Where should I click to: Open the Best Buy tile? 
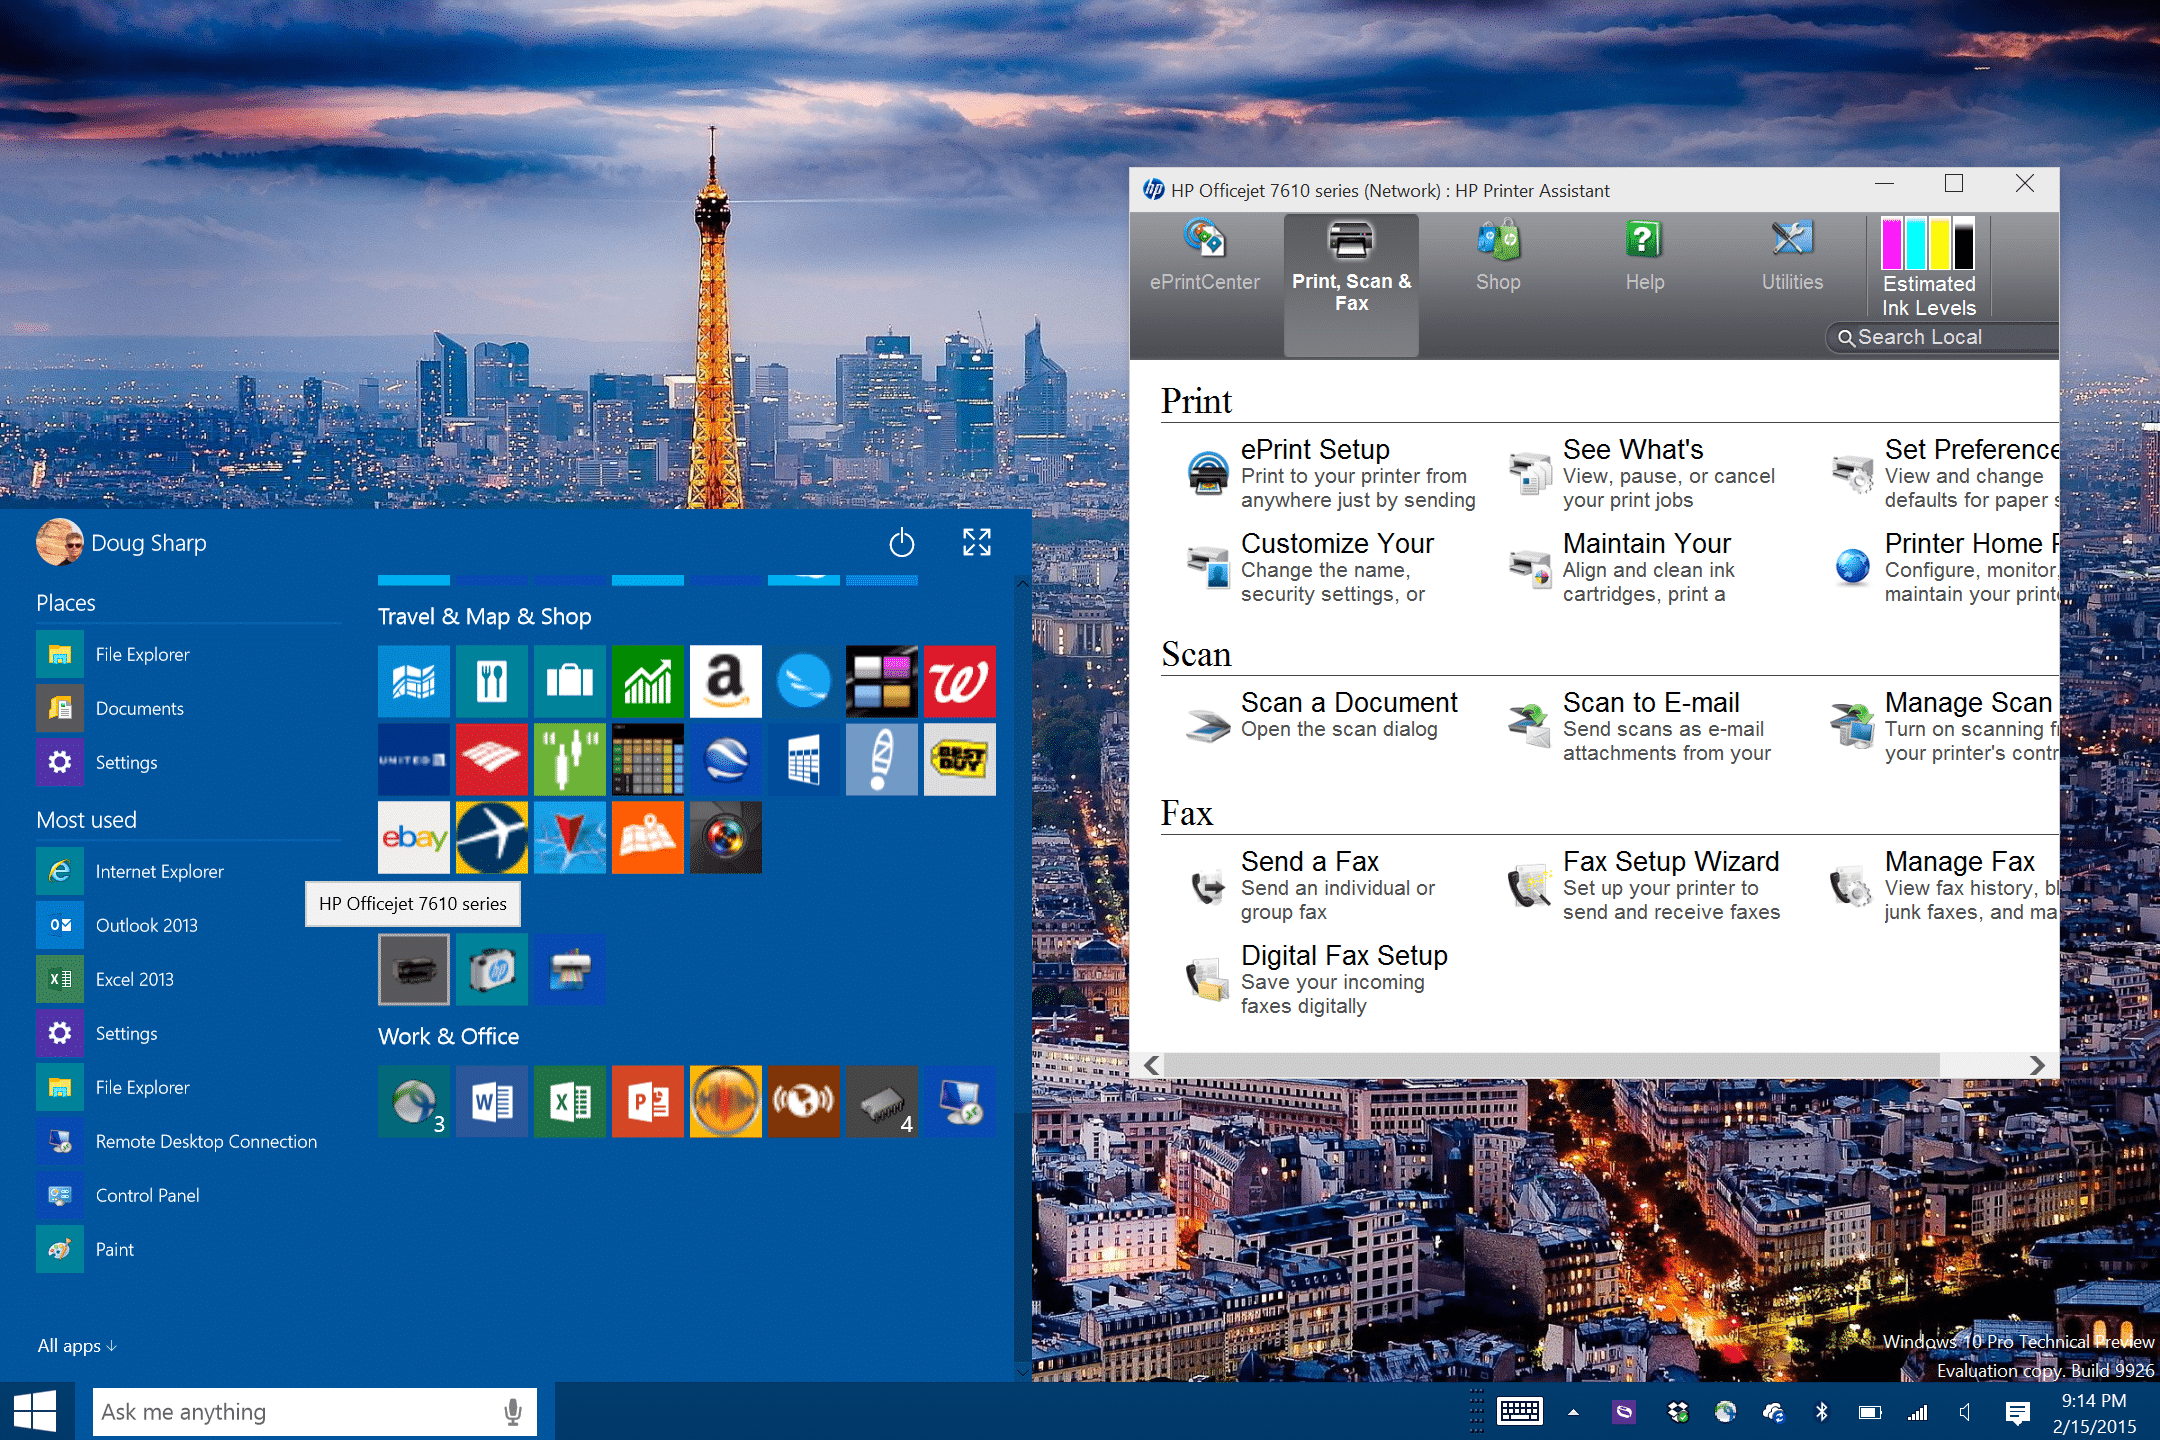[959, 759]
